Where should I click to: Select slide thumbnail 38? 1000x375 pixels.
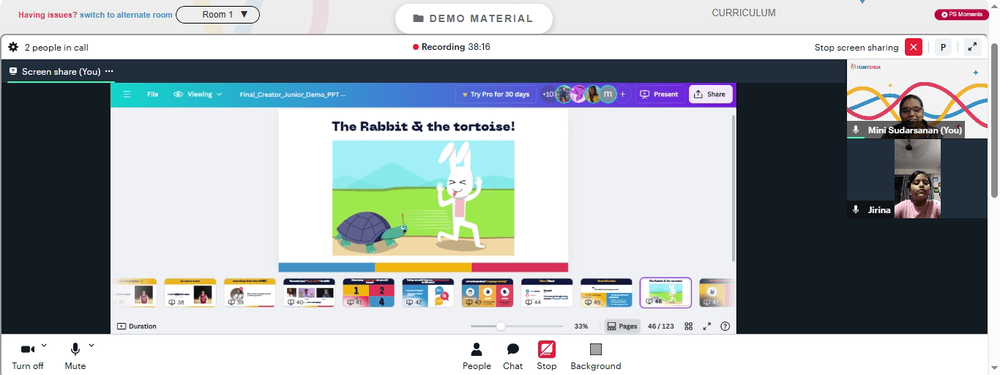[x=190, y=293]
